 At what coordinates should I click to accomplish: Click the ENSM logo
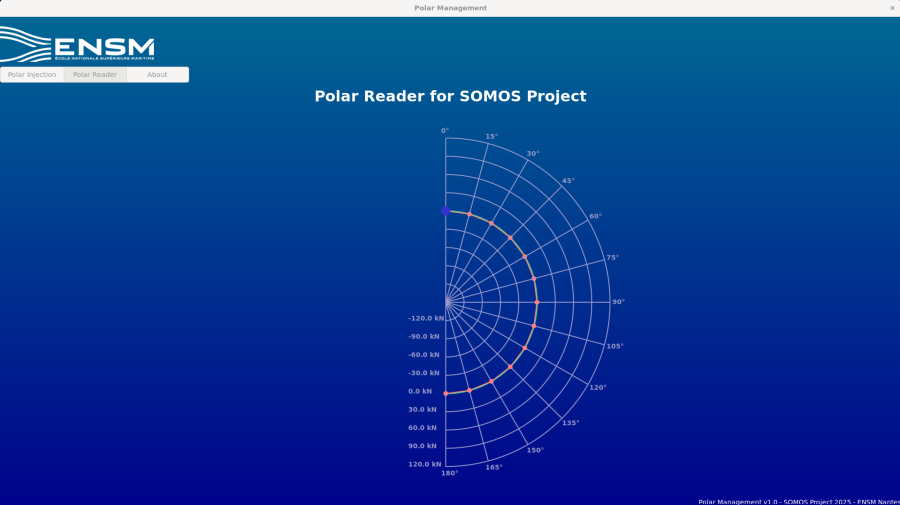click(78, 46)
